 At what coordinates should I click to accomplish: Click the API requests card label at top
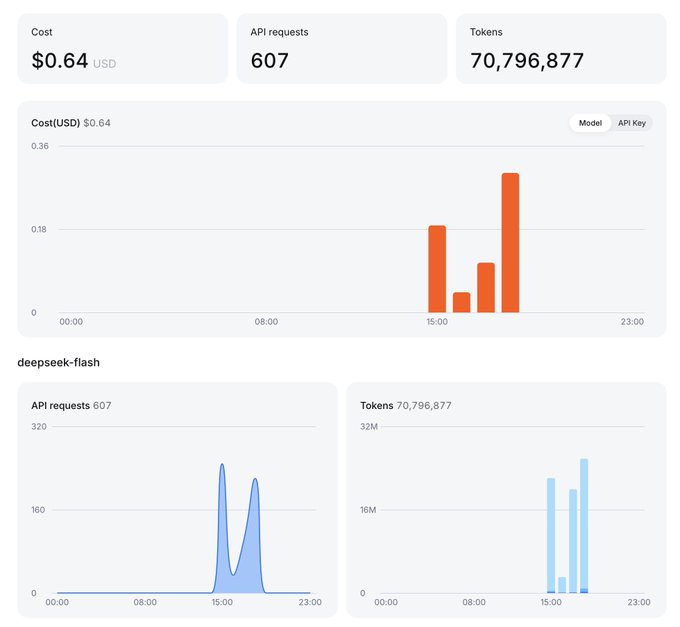[279, 32]
